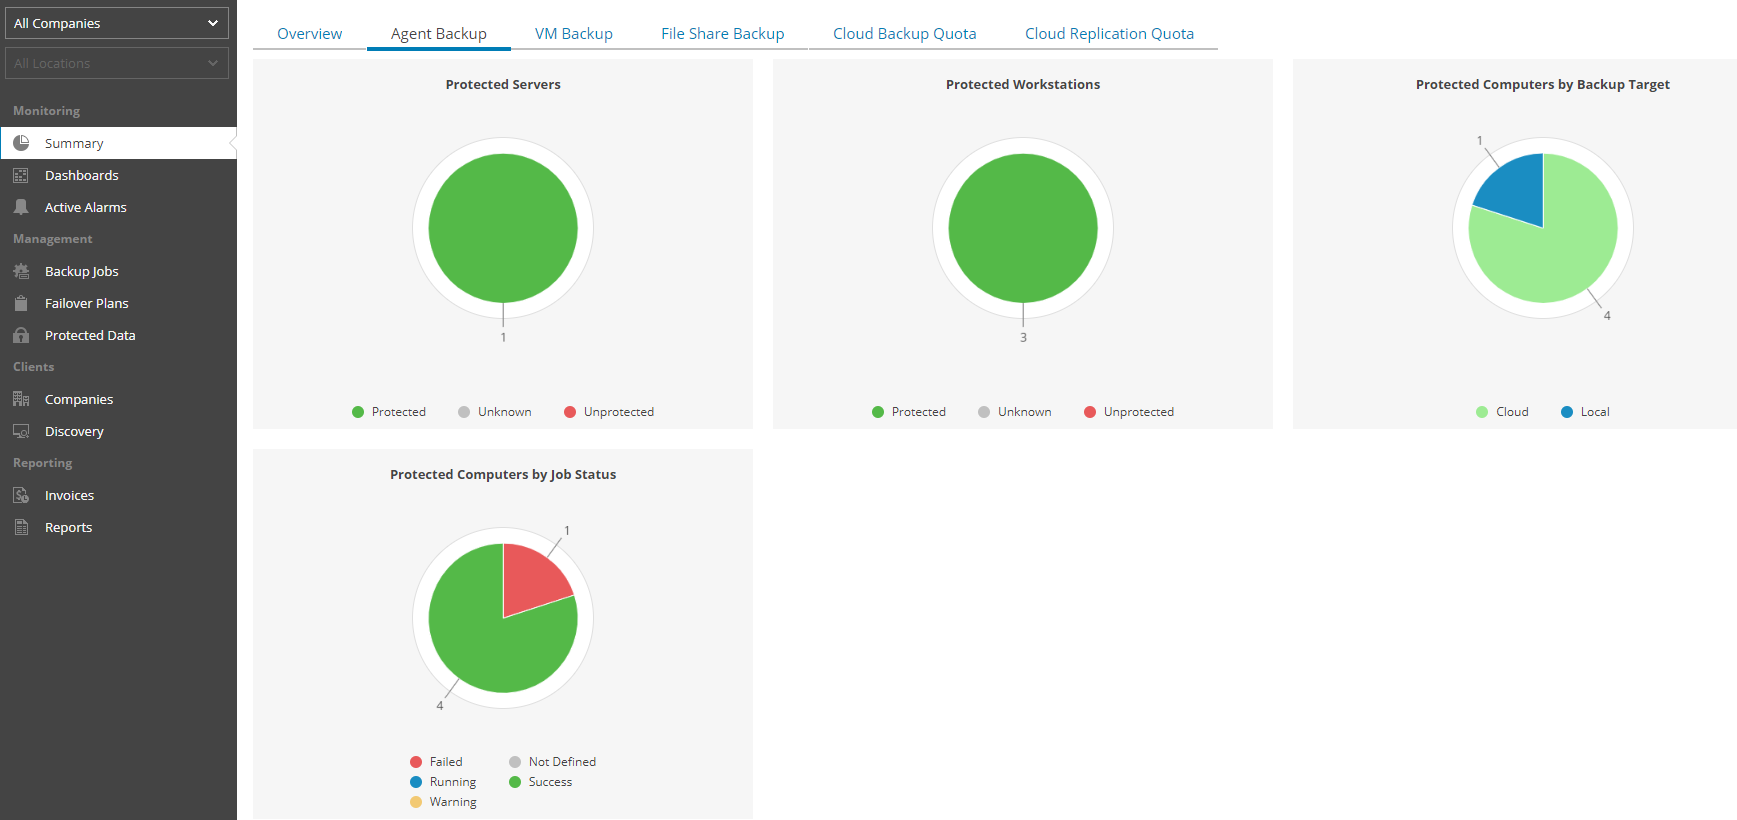The width and height of the screenshot is (1737, 820).
Task: Open Failover Plans
Action: click(87, 303)
